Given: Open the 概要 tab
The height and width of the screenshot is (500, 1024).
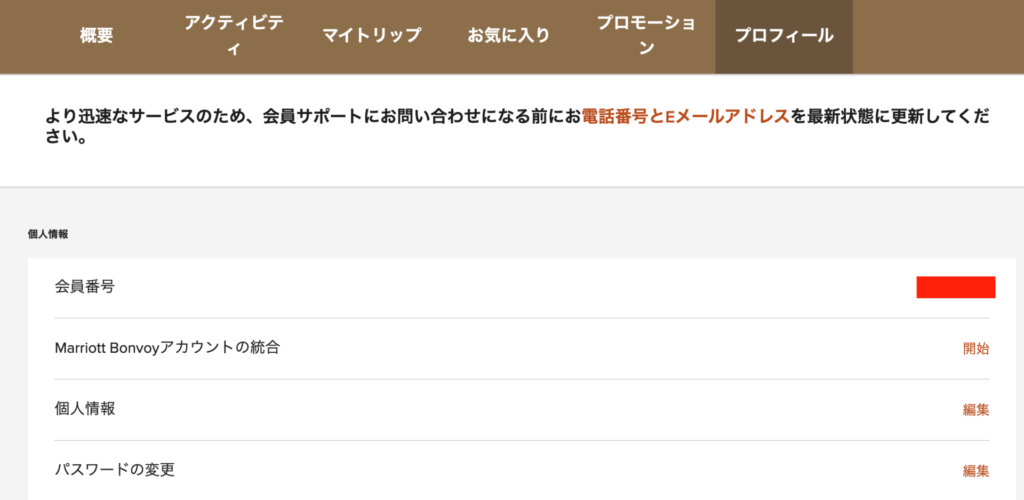Looking at the screenshot, I should (97, 36).
